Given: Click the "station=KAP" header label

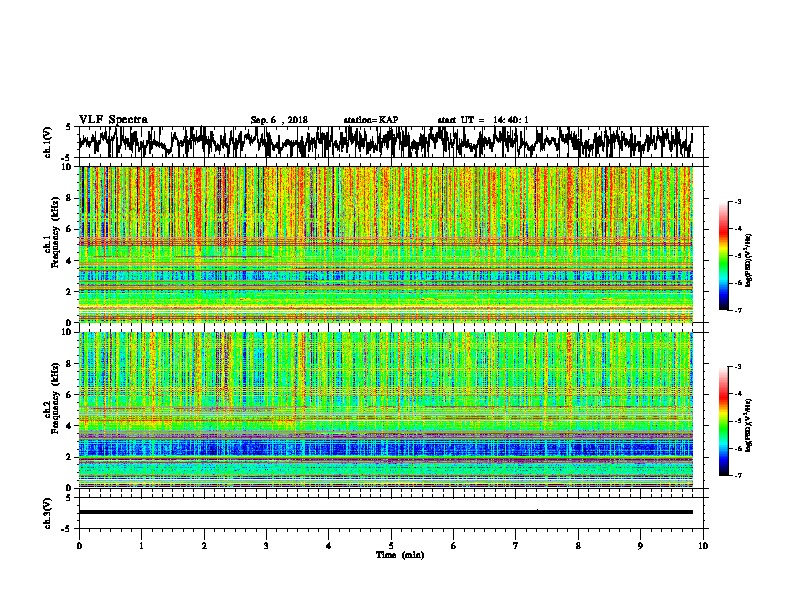Looking at the screenshot, I should (371, 120).
